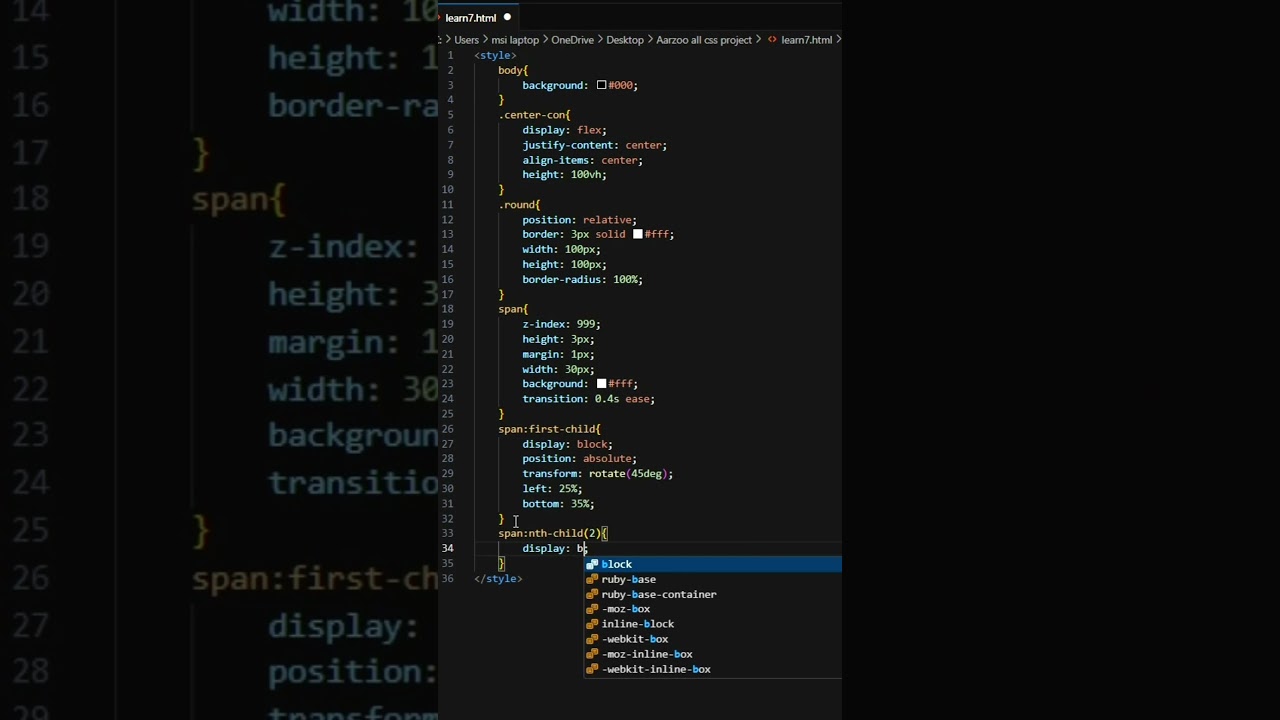Click the 'body{' selector on line 2
Viewport: 1280px width, 720px height.
pos(513,70)
